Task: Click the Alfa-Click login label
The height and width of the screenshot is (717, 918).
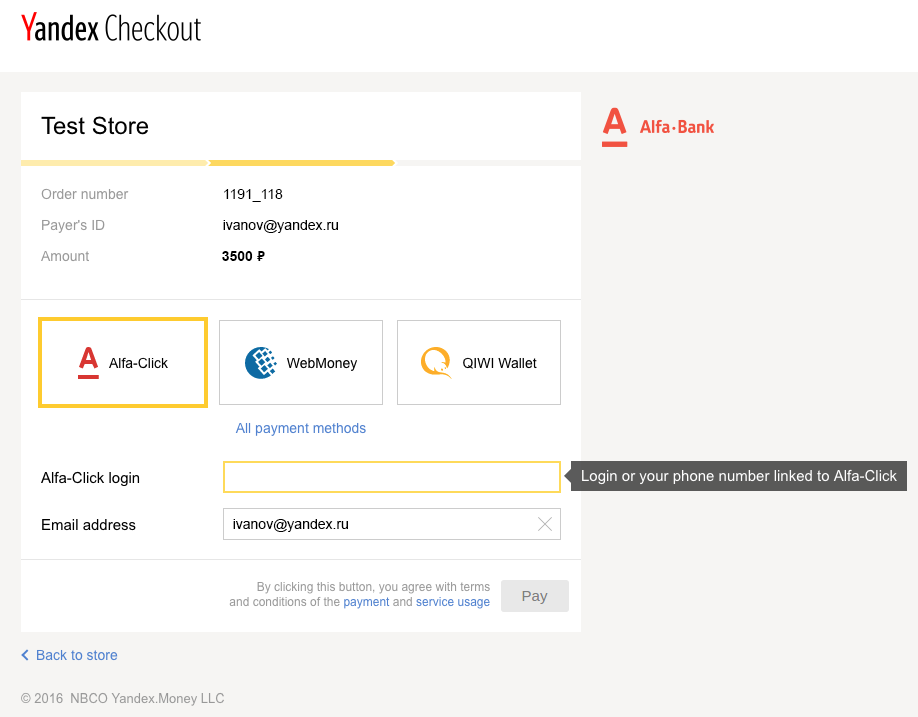Action: tap(90, 478)
